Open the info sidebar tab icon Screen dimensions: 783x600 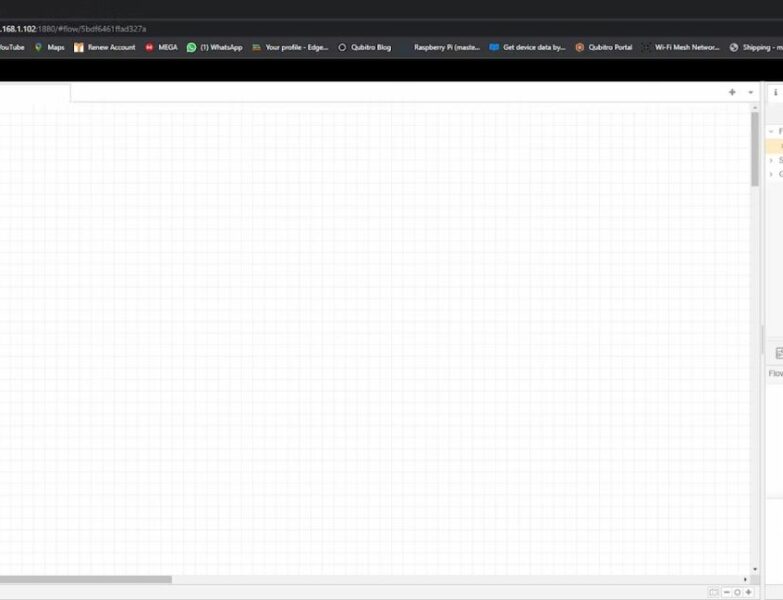775,92
